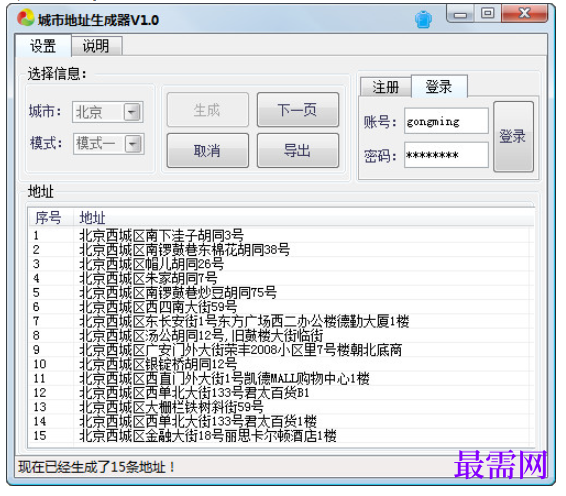Click the account field containing gongming
Screen dimensions: 566x496
tap(446, 121)
